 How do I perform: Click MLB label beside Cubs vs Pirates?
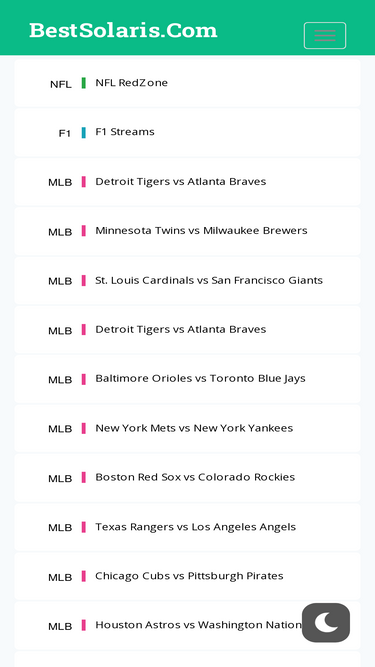[60, 577]
